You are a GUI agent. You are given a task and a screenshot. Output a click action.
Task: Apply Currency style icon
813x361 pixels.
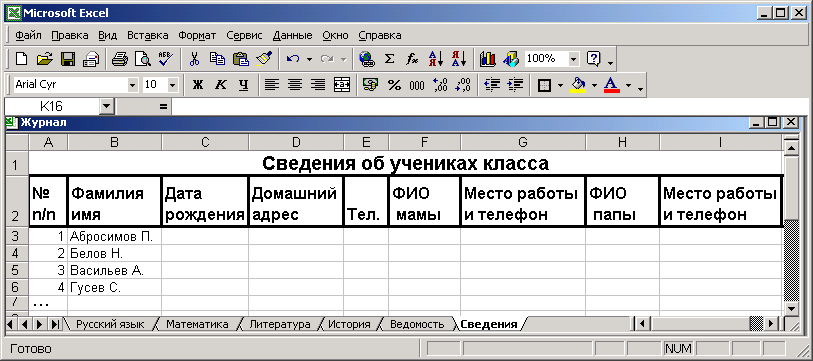(371, 85)
